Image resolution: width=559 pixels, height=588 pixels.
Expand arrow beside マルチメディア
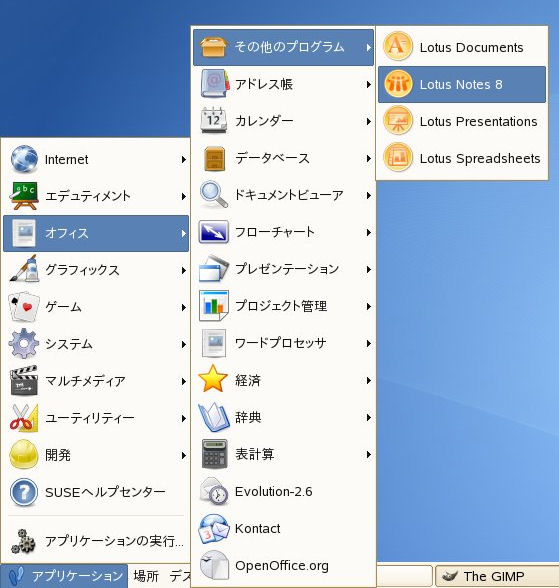pos(183,381)
